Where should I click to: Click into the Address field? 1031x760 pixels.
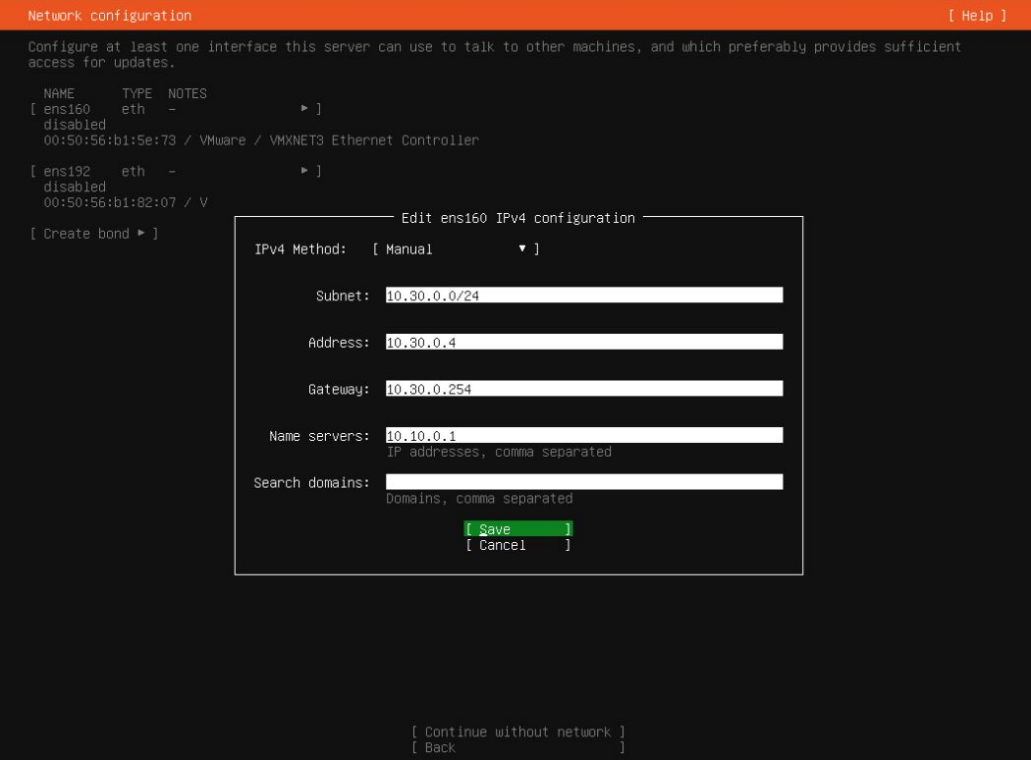pyautogui.click(x=583, y=342)
